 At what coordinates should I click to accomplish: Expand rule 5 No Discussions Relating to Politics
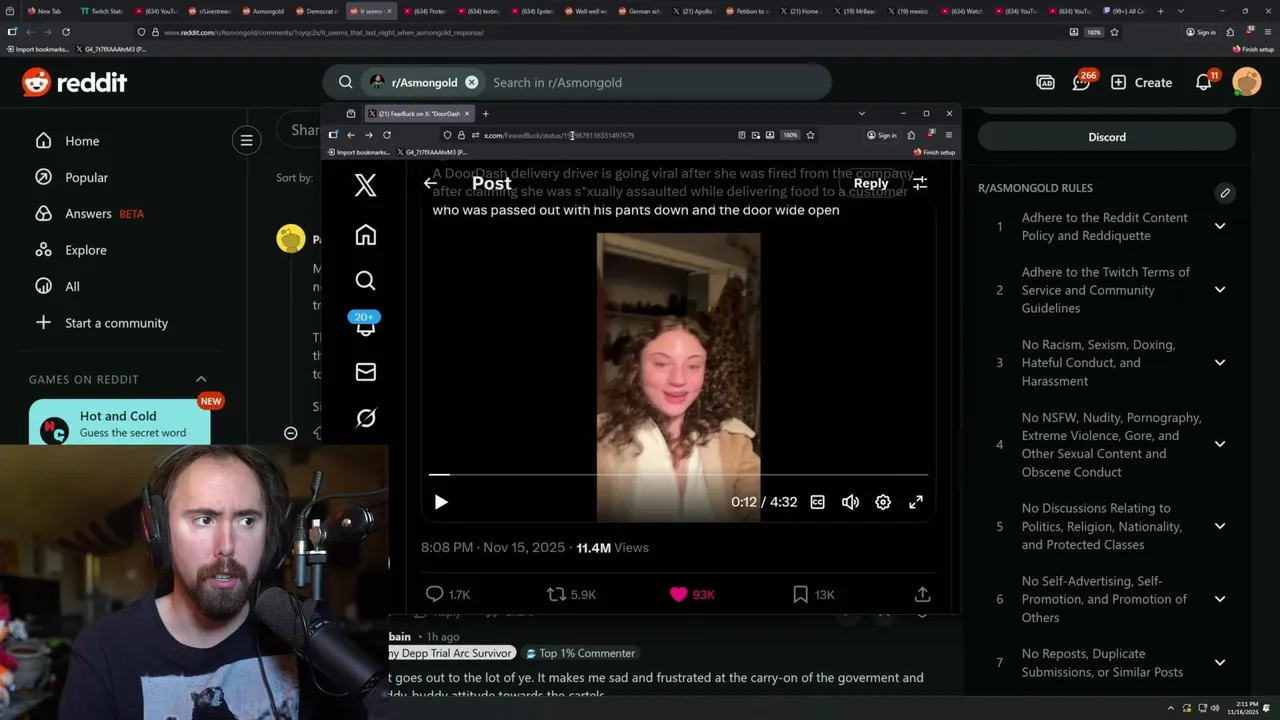tap(1220, 526)
